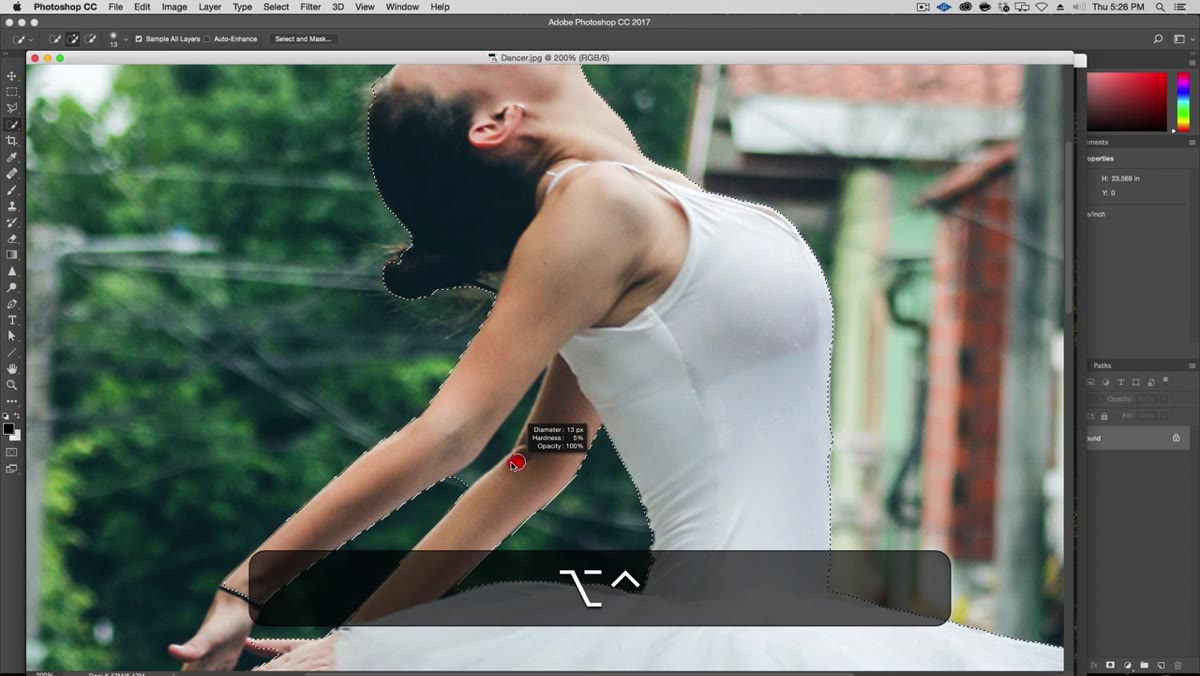Choose Add to Selection mode
This screenshot has width=1200, height=676.
(x=73, y=39)
